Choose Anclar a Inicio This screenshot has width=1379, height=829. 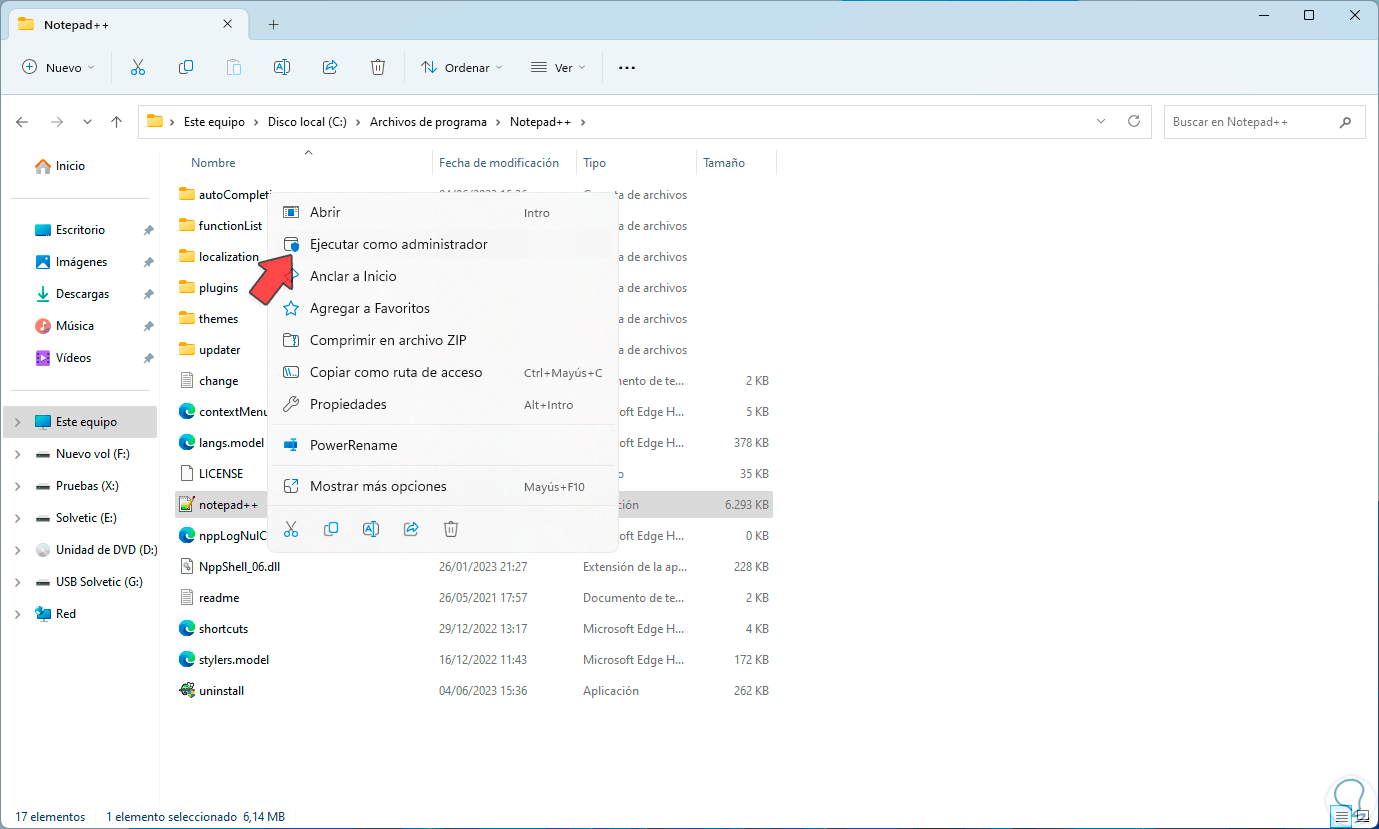tap(442, 276)
